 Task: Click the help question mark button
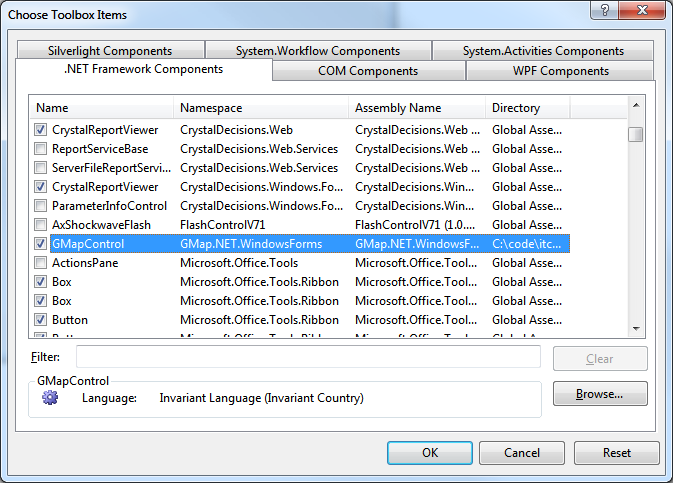click(604, 10)
